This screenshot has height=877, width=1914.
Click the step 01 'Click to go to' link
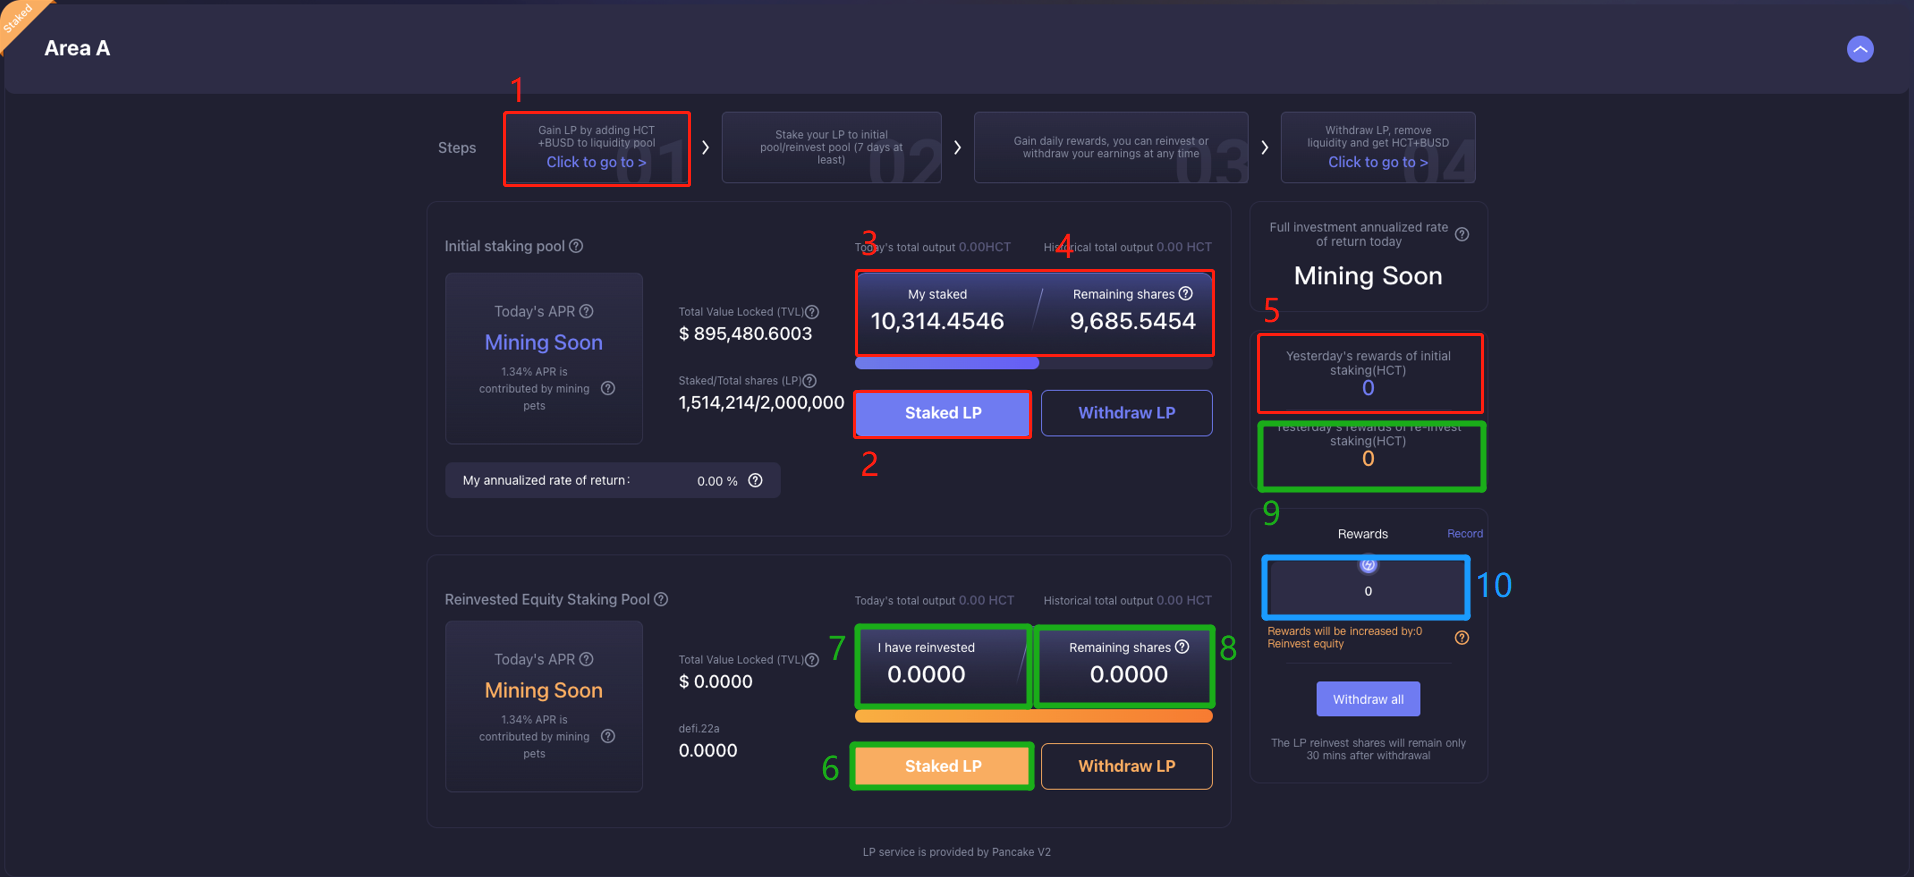point(596,162)
